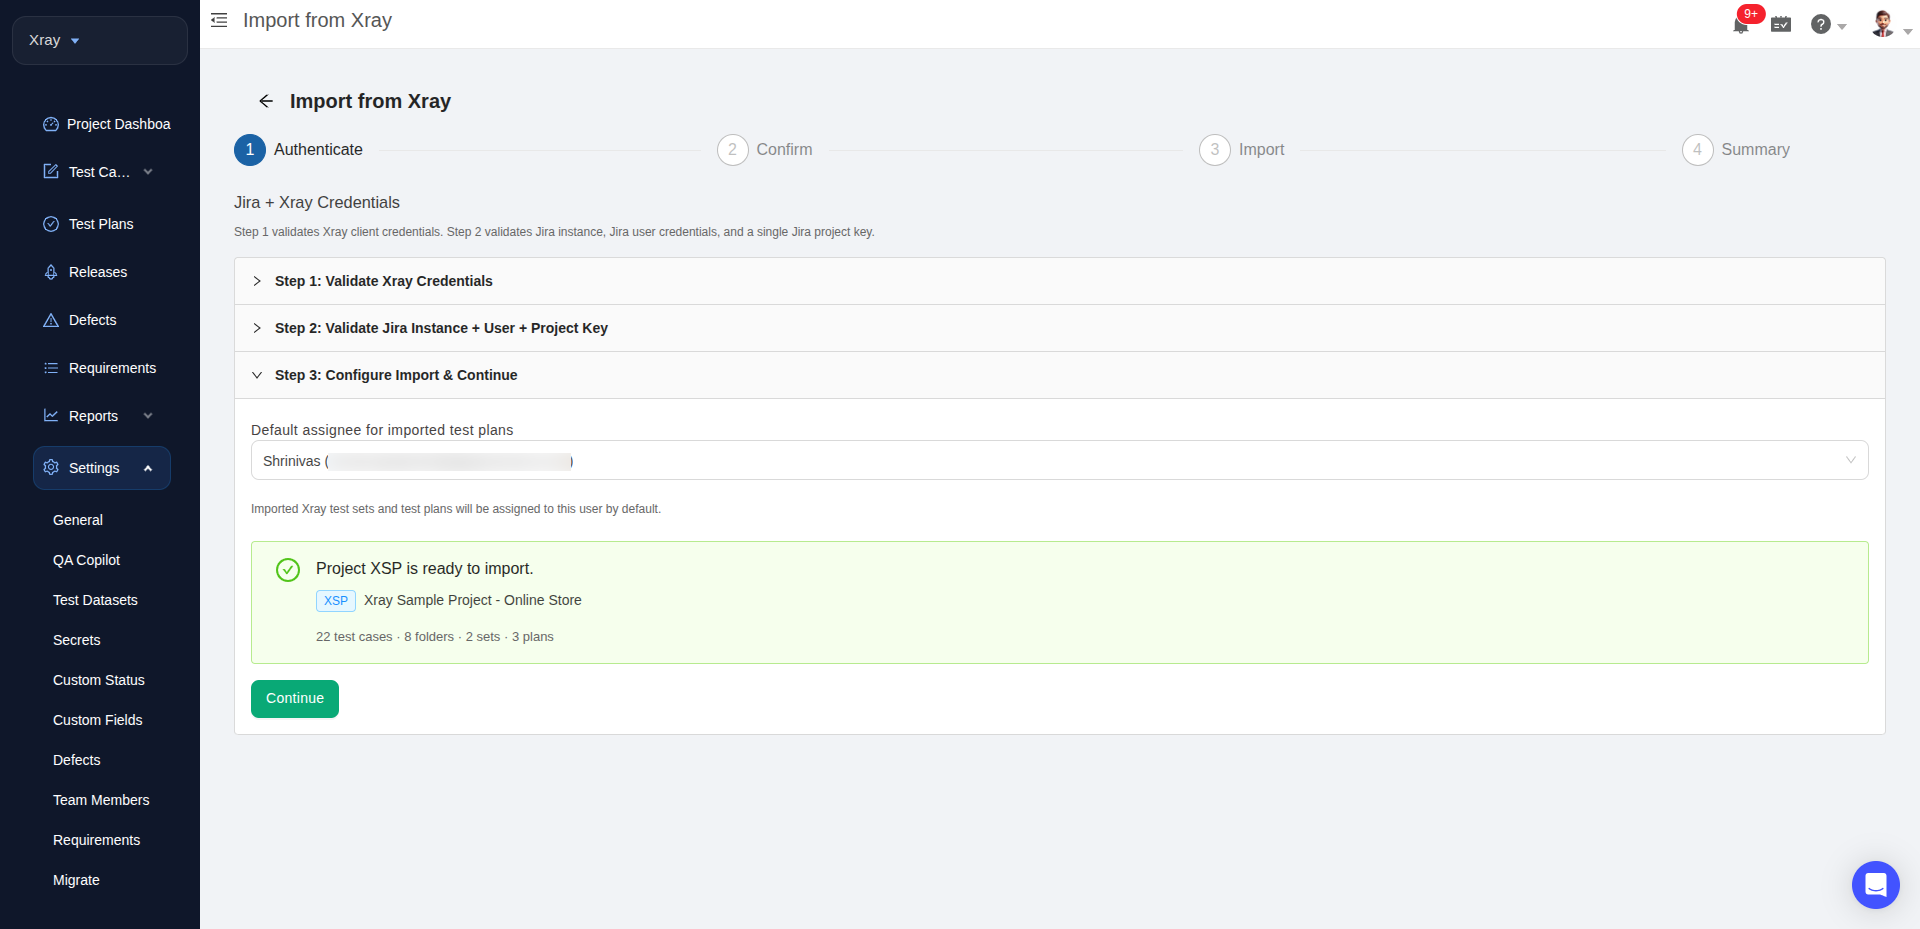Open the help question mark menu
Screen dimensions: 1920x929
(1821, 24)
